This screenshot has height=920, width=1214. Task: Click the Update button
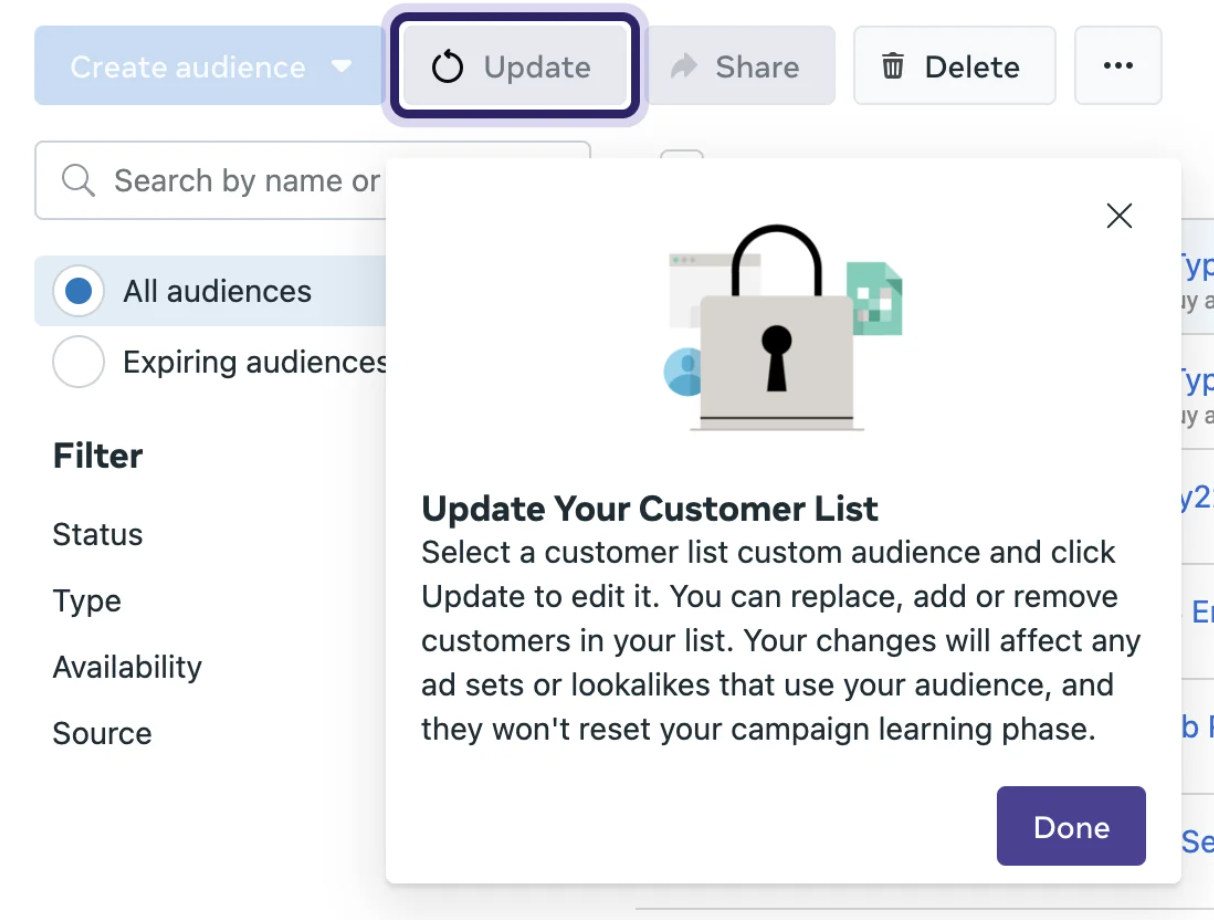pyautogui.click(x=514, y=67)
